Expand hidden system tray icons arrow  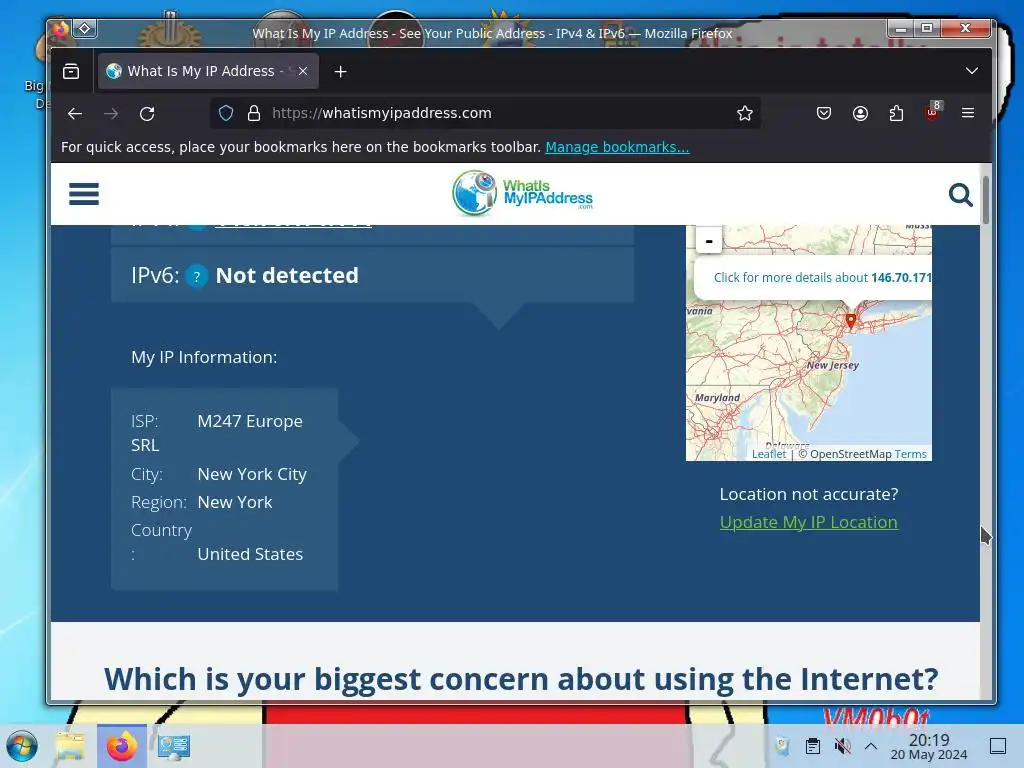coord(871,746)
